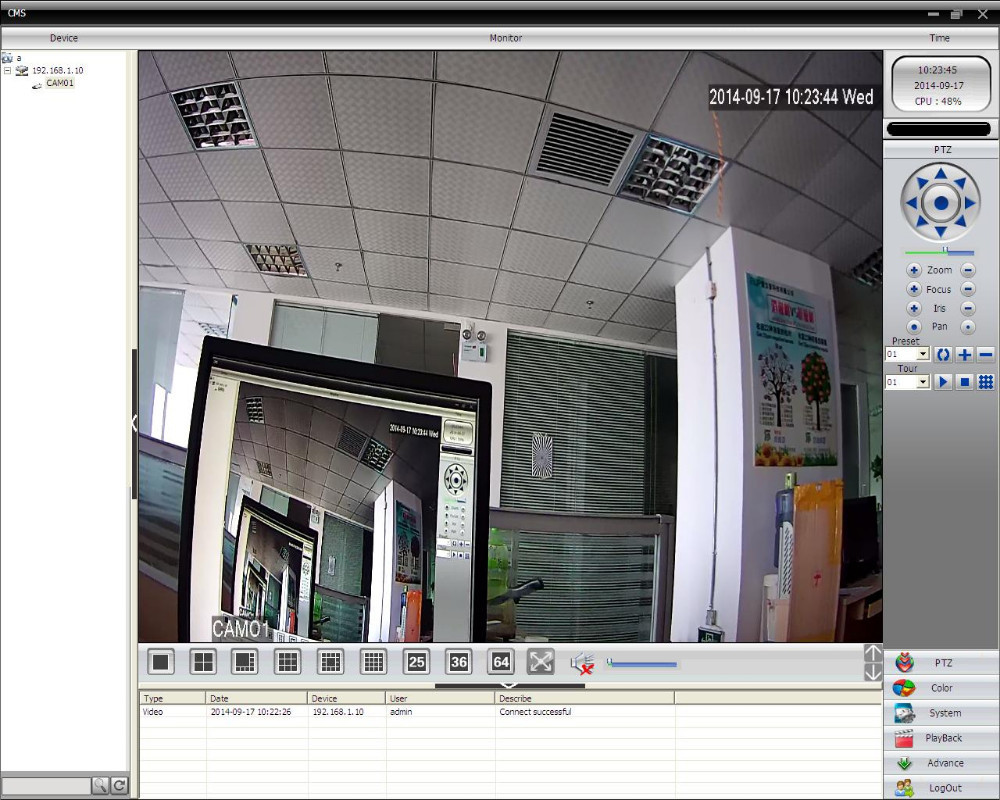1000x800 pixels.
Task: Stop the tour playback
Action: 964,382
